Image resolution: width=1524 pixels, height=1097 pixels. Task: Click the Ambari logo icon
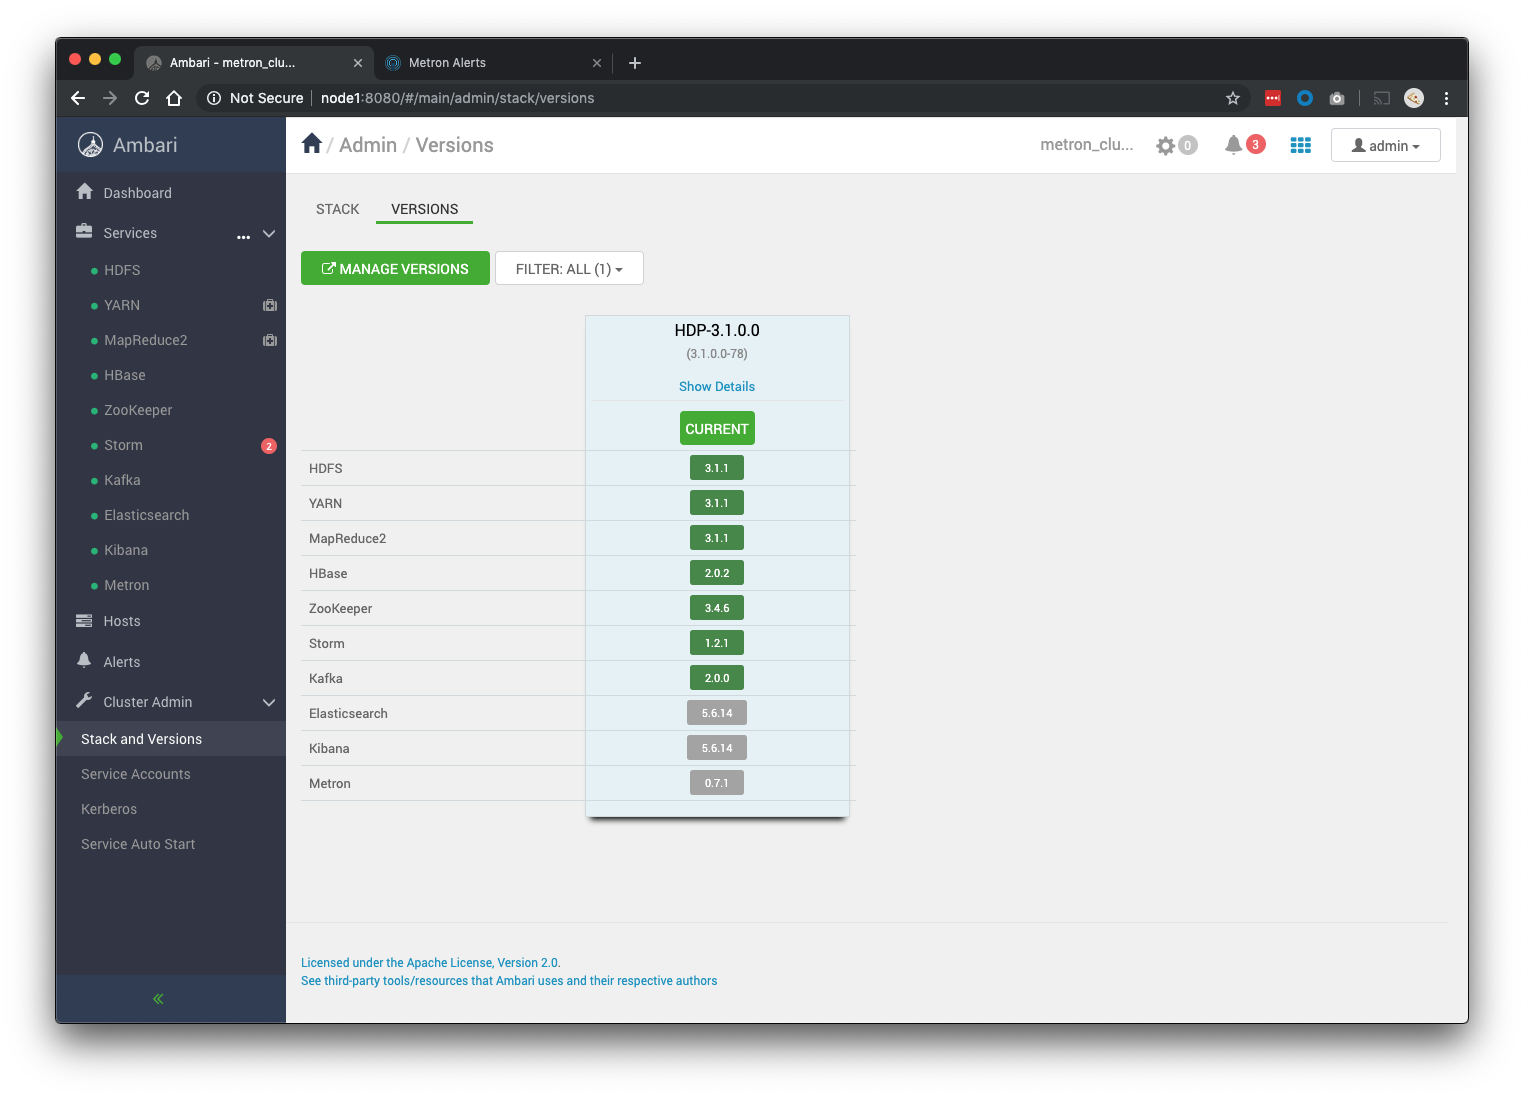(90, 145)
